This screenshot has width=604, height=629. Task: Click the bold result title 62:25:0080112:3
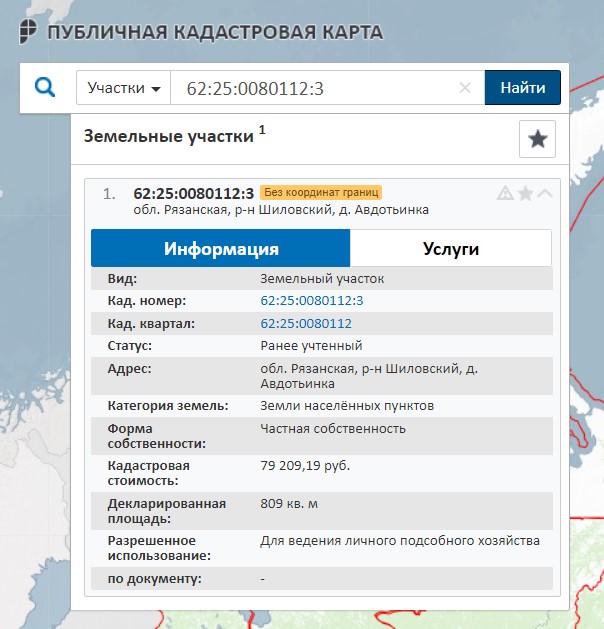(x=194, y=193)
